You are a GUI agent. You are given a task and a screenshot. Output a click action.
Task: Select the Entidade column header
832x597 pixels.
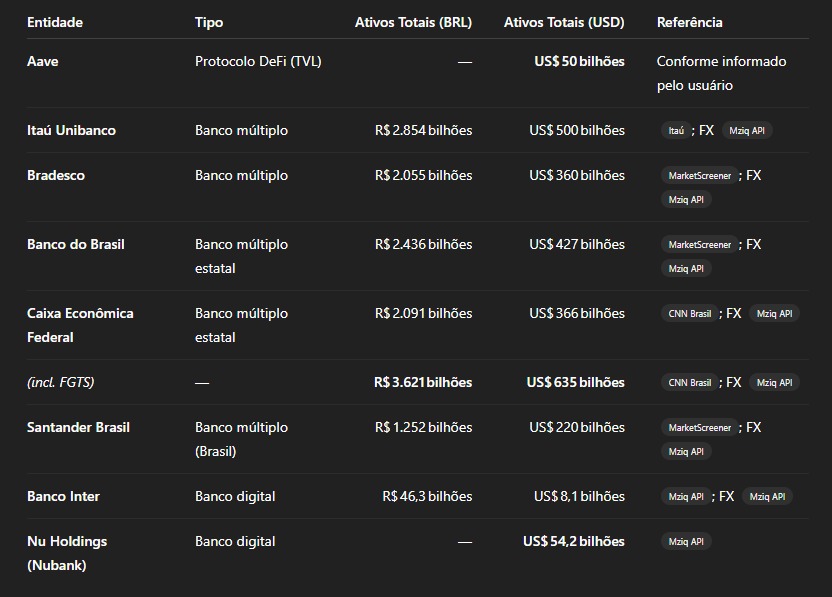click(55, 22)
